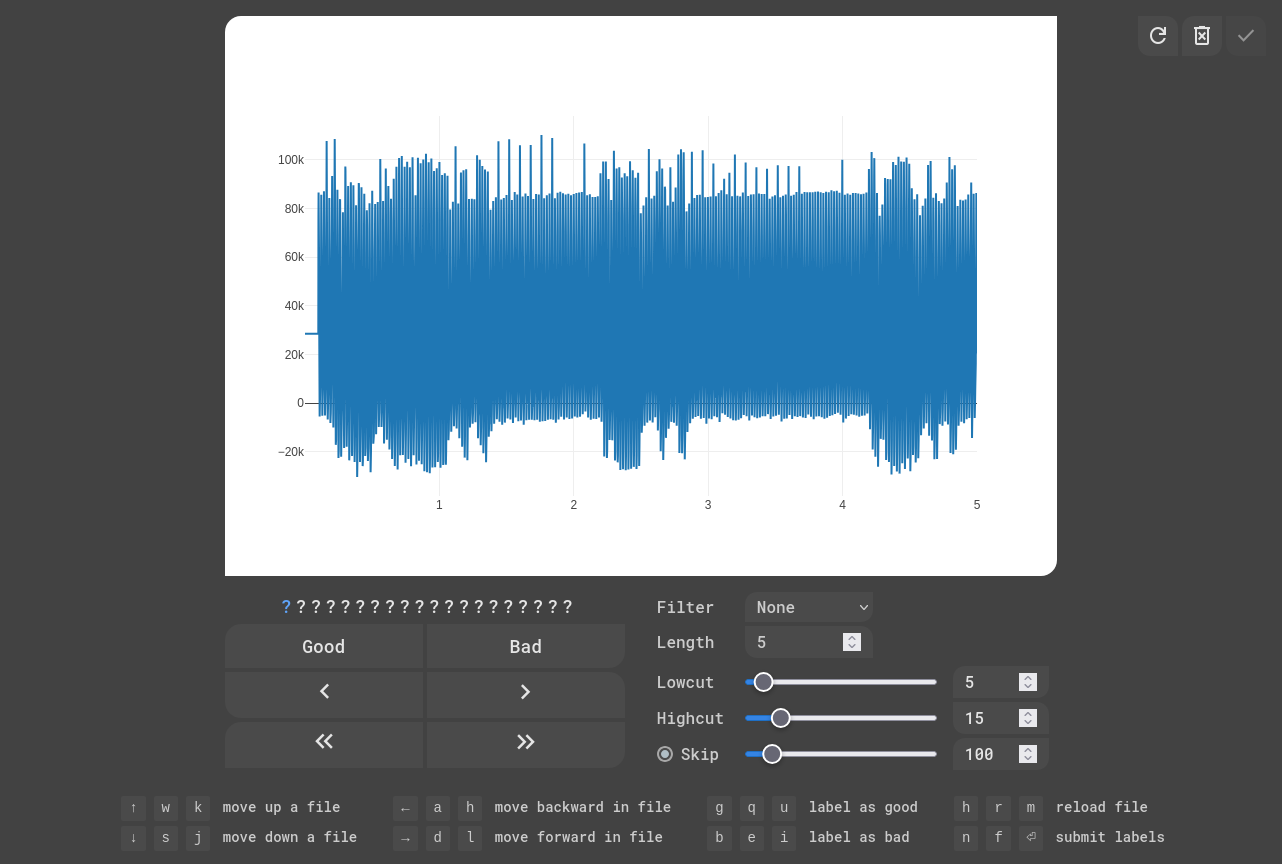The width and height of the screenshot is (1282, 864).
Task: Label the segment as Good
Action: 324,647
